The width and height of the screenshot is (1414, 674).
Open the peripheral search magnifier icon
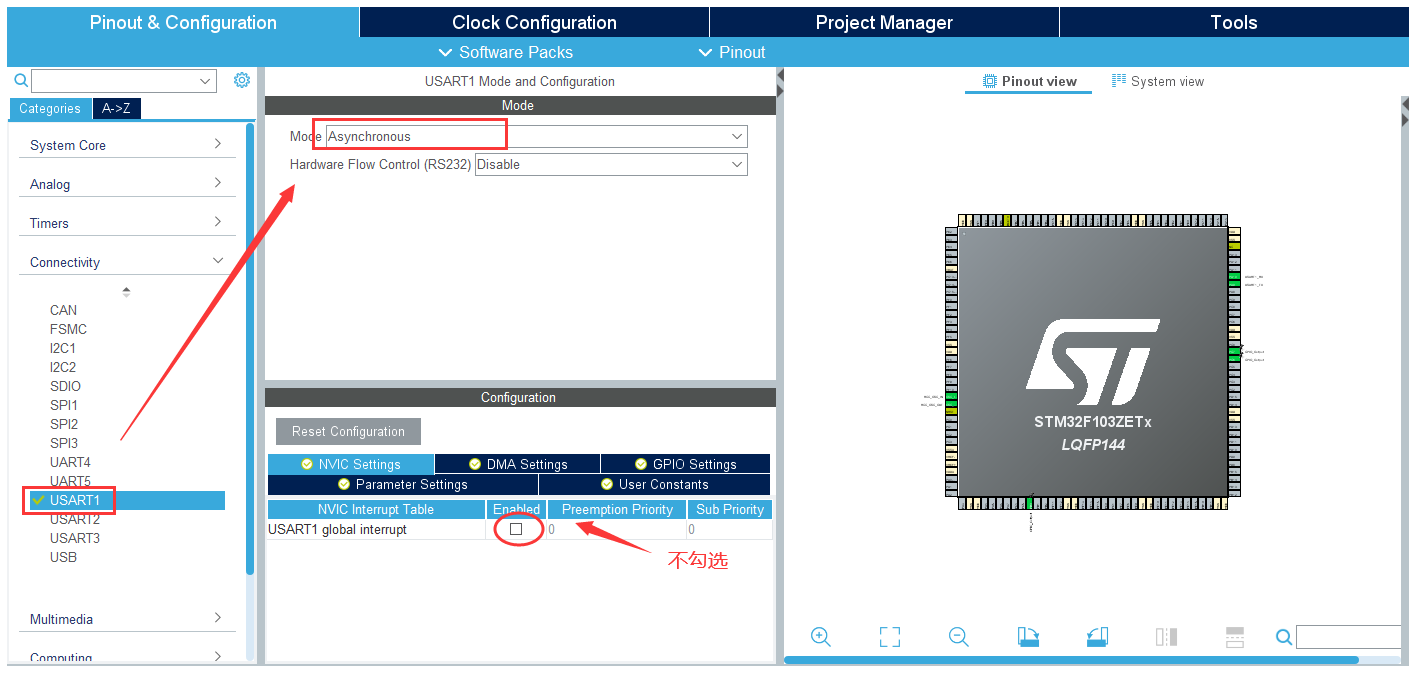tap(20, 81)
